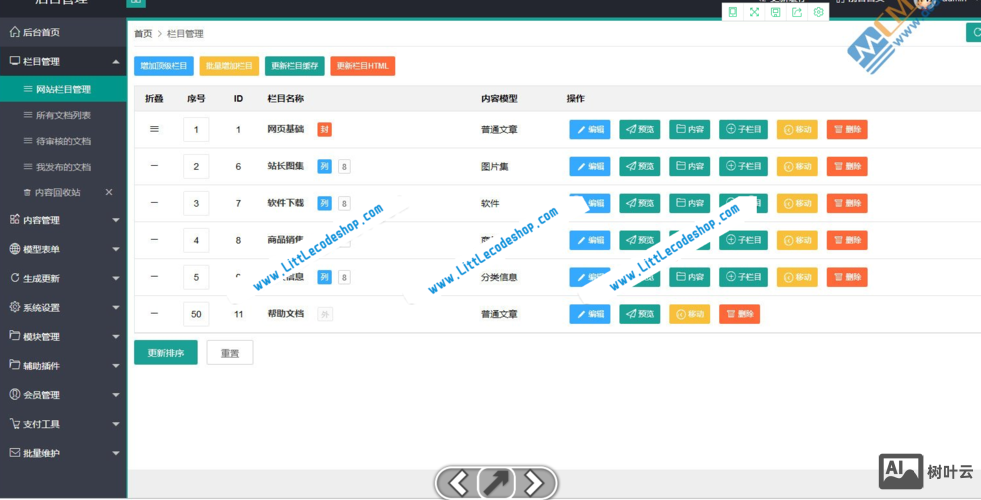Open 待审核的文档 in the sidebar

tap(63, 141)
